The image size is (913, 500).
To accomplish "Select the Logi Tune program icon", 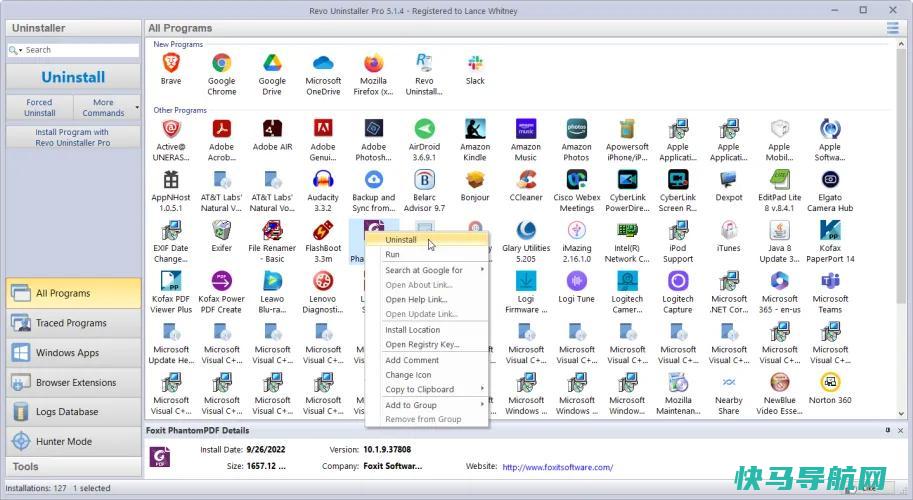I will [576, 281].
